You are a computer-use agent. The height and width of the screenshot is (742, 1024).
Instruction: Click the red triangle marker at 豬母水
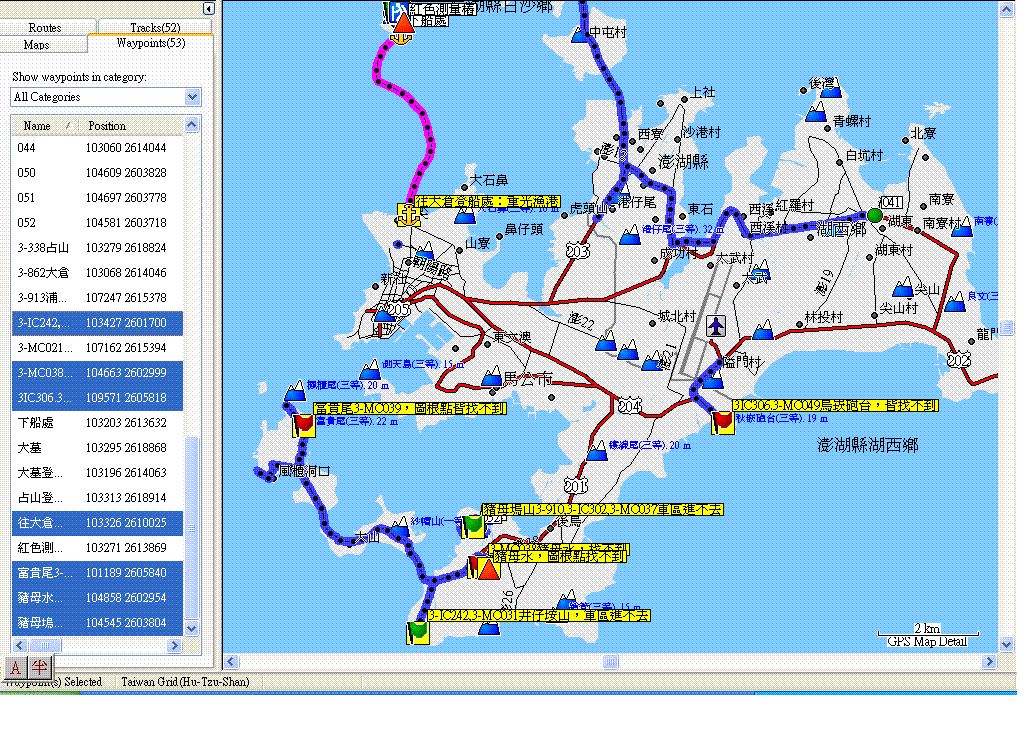click(488, 569)
